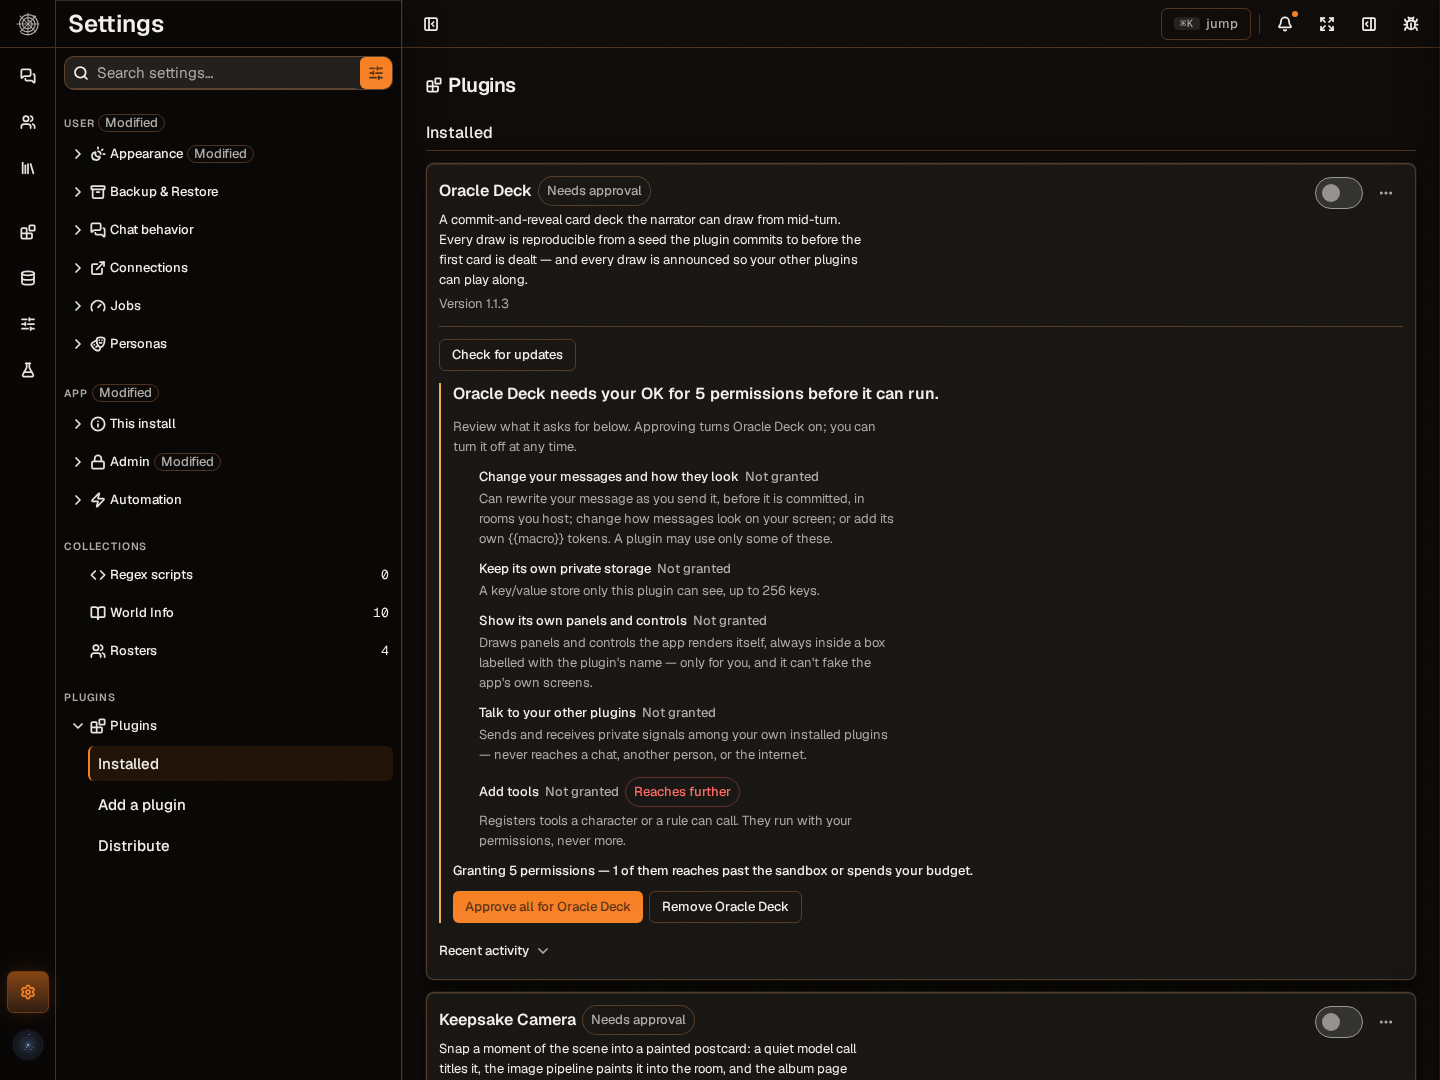Expand the Appearance settings section

(x=78, y=154)
